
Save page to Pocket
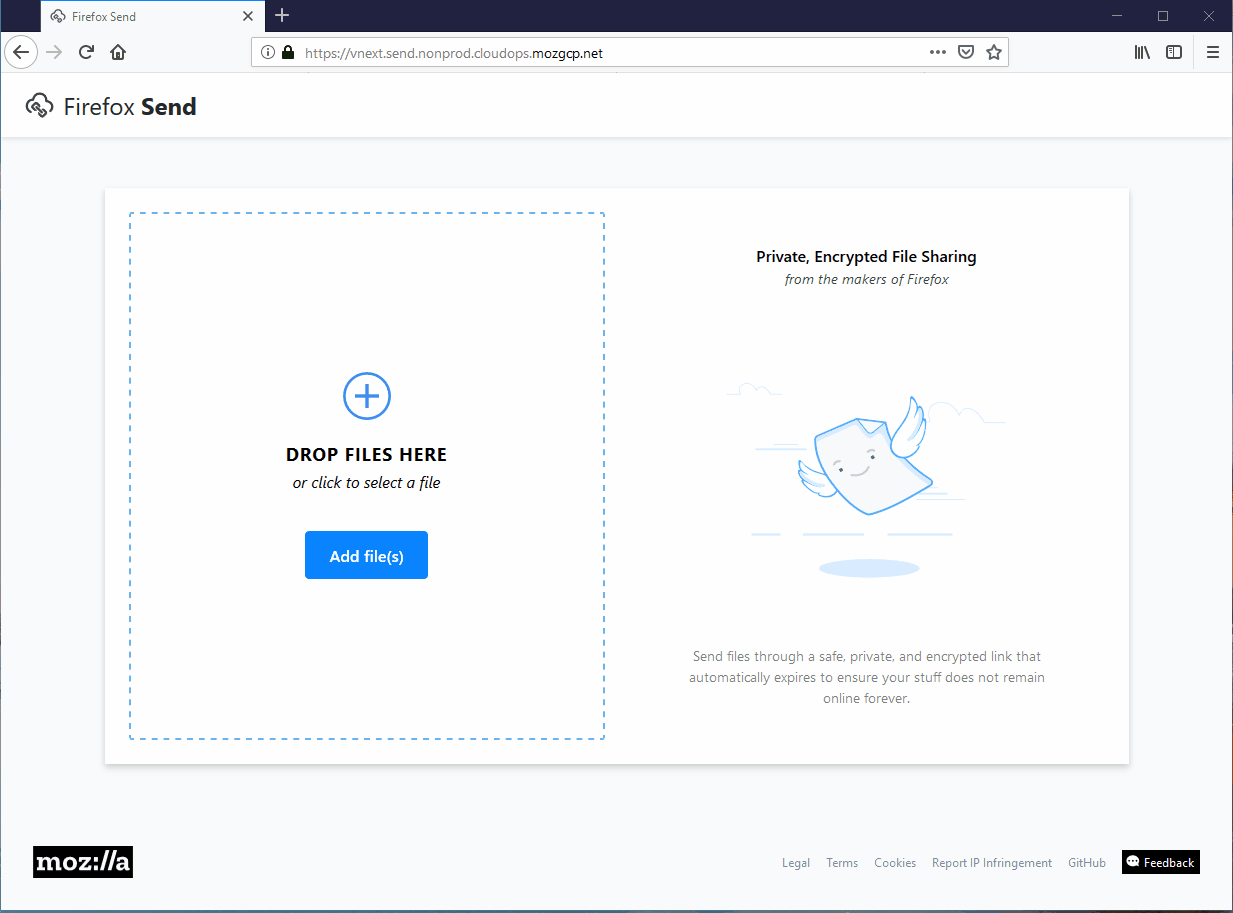coord(966,53)
